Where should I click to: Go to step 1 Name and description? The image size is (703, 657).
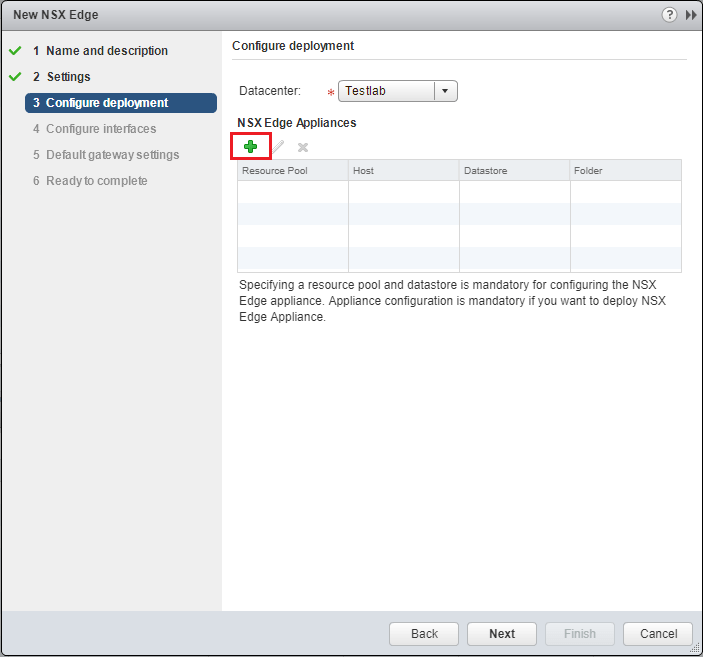100,51
